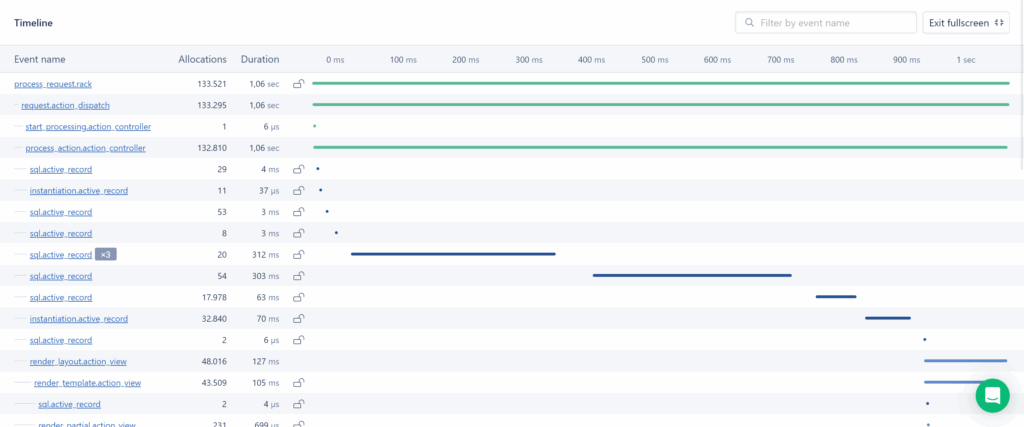
Task: Click the lock icon in the 70 ms instantiation.active_record row
Action: (x=298, y=319)
